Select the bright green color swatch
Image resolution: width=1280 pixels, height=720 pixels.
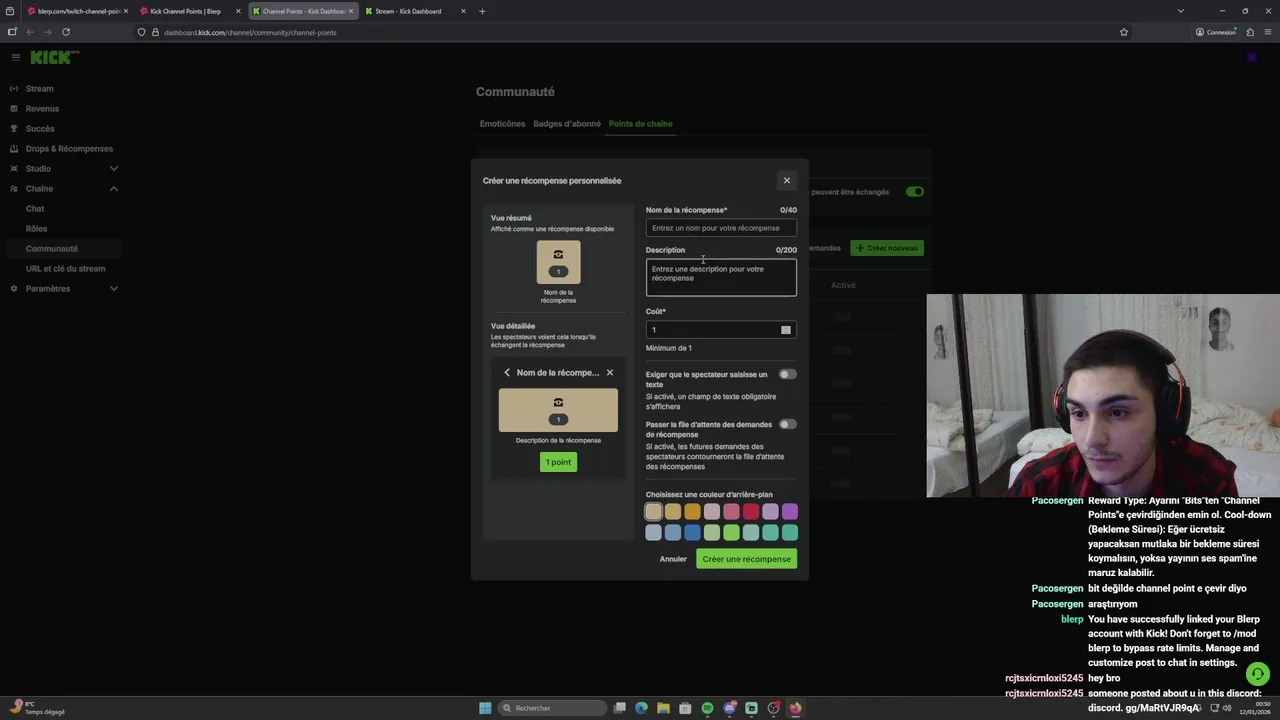(x=731, y=532)
